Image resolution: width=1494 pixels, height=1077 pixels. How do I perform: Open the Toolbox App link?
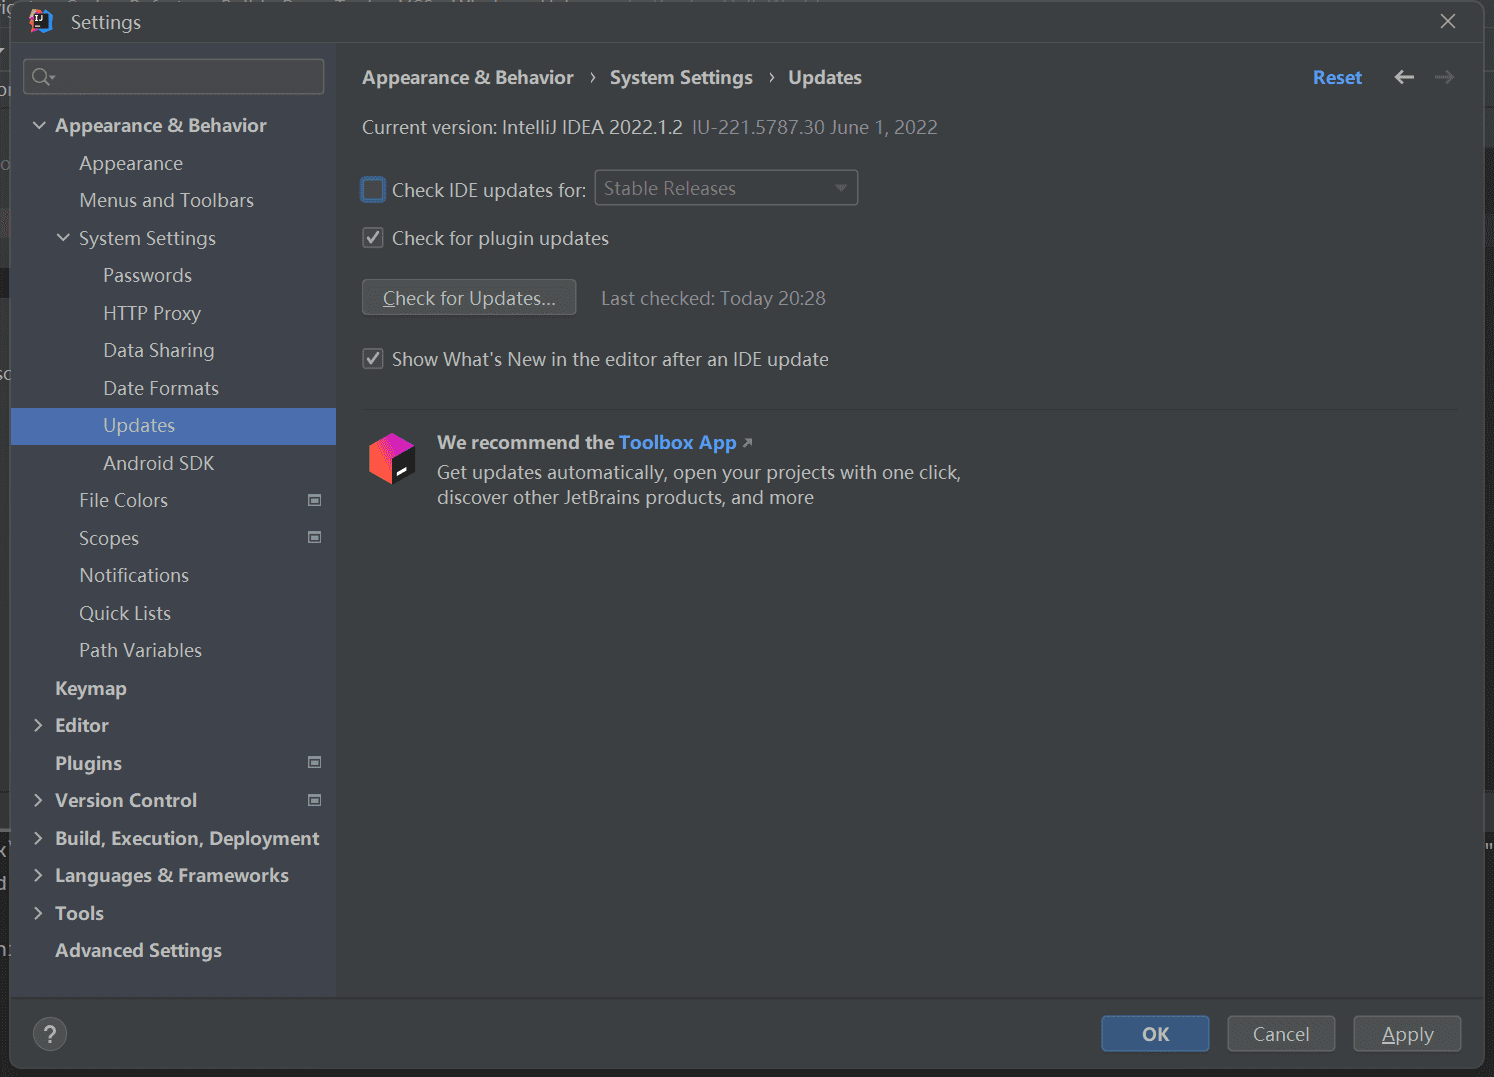677,442
